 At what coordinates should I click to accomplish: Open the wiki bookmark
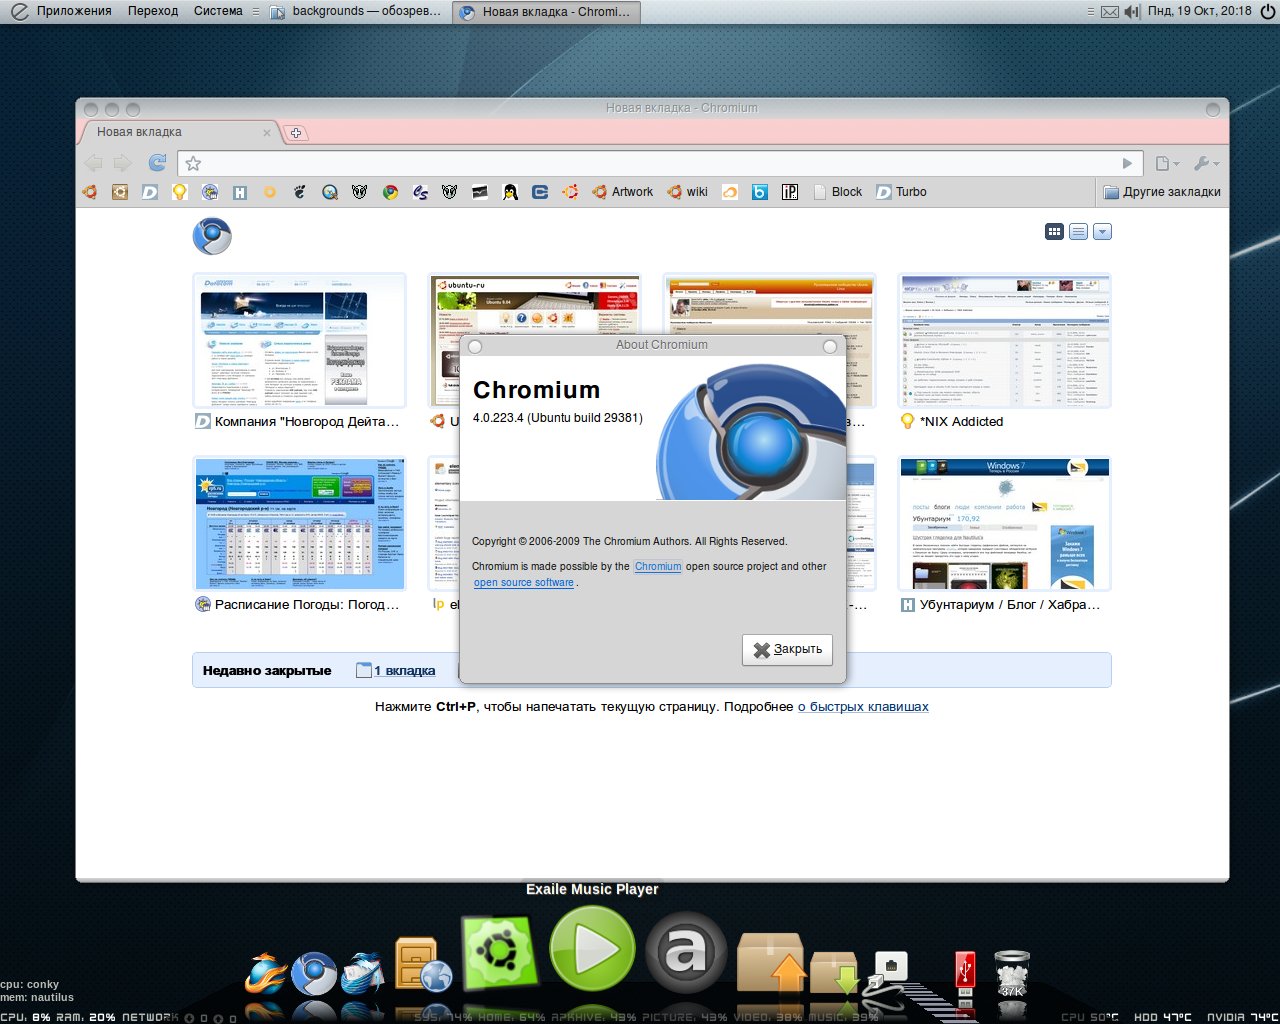point(688,192)
